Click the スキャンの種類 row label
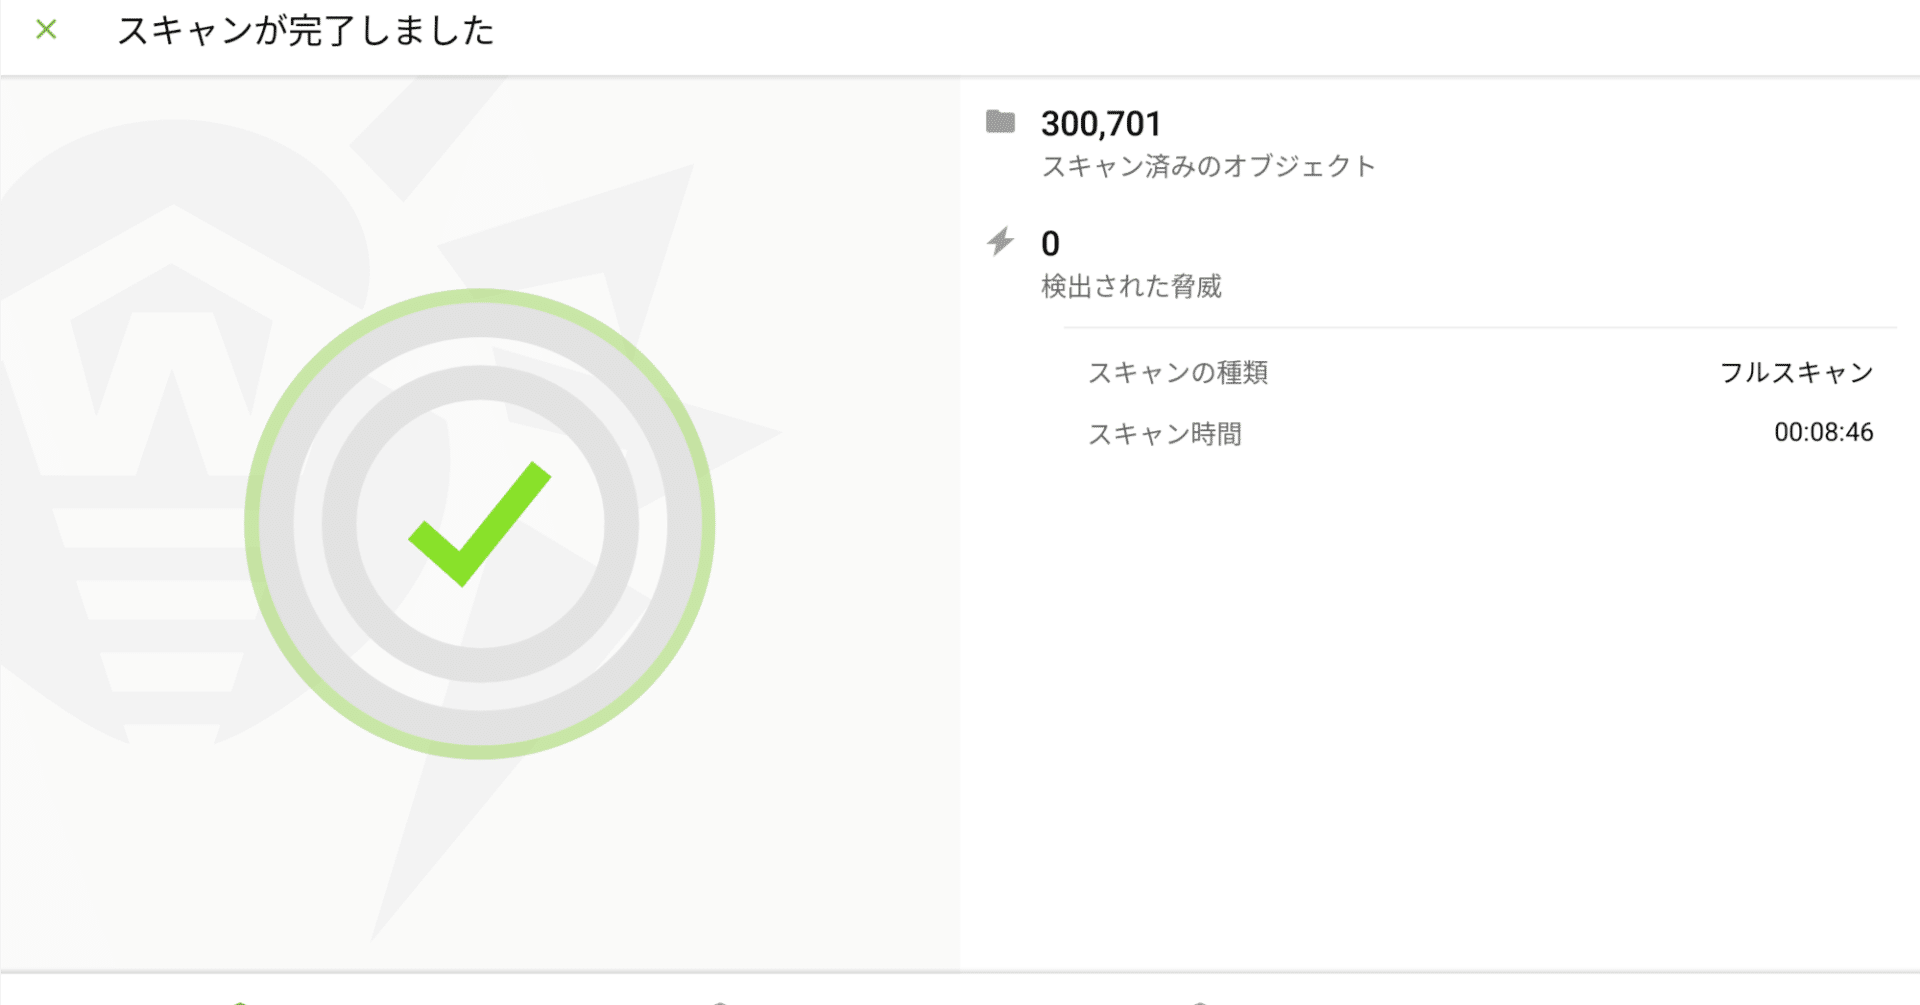 coord(1178,373)
